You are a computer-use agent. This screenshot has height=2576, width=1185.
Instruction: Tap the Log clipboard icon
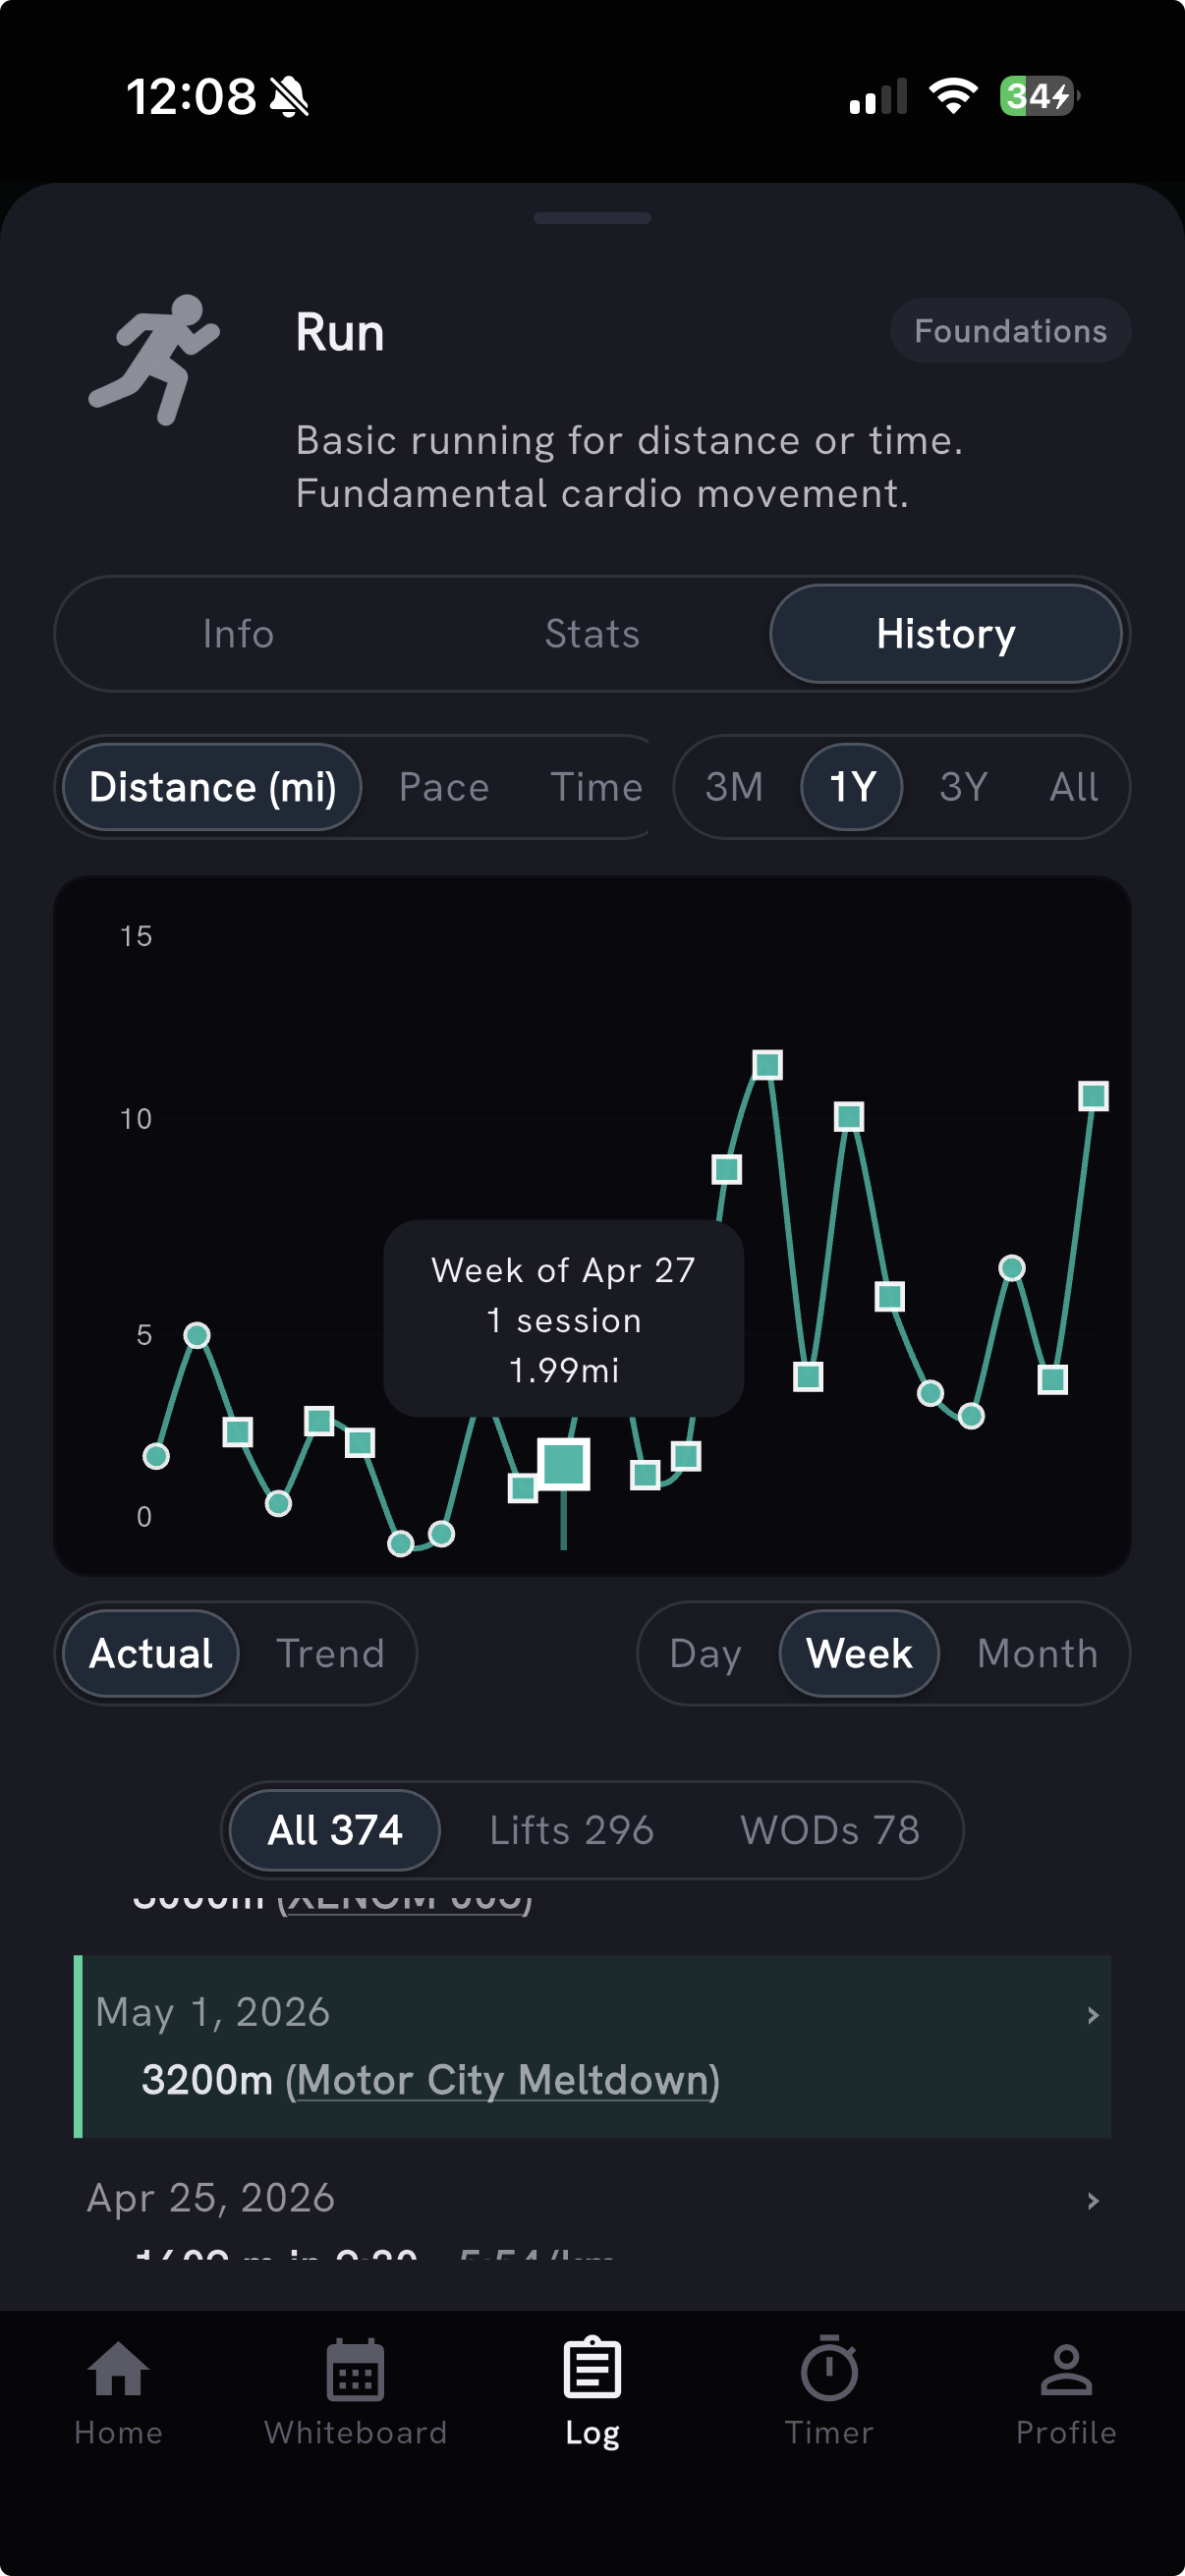(x=592, y=2367)
